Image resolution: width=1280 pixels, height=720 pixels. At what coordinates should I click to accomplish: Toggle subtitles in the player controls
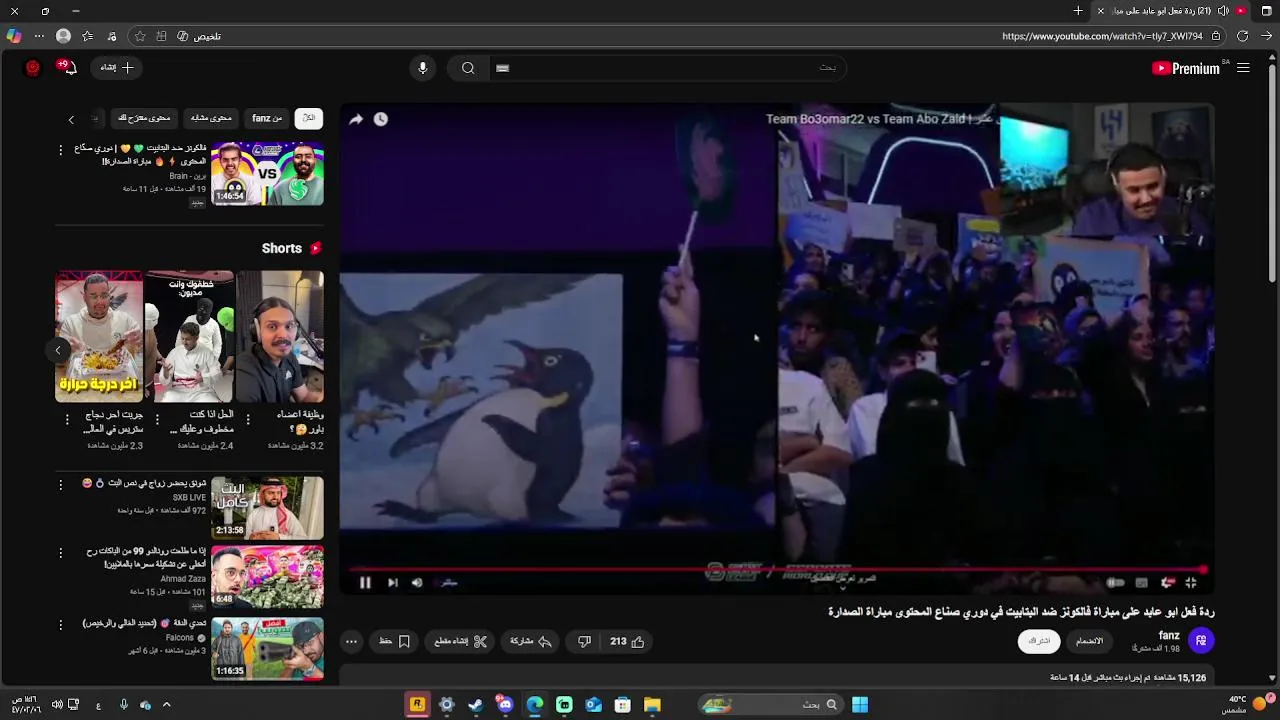pos(1141,583)
